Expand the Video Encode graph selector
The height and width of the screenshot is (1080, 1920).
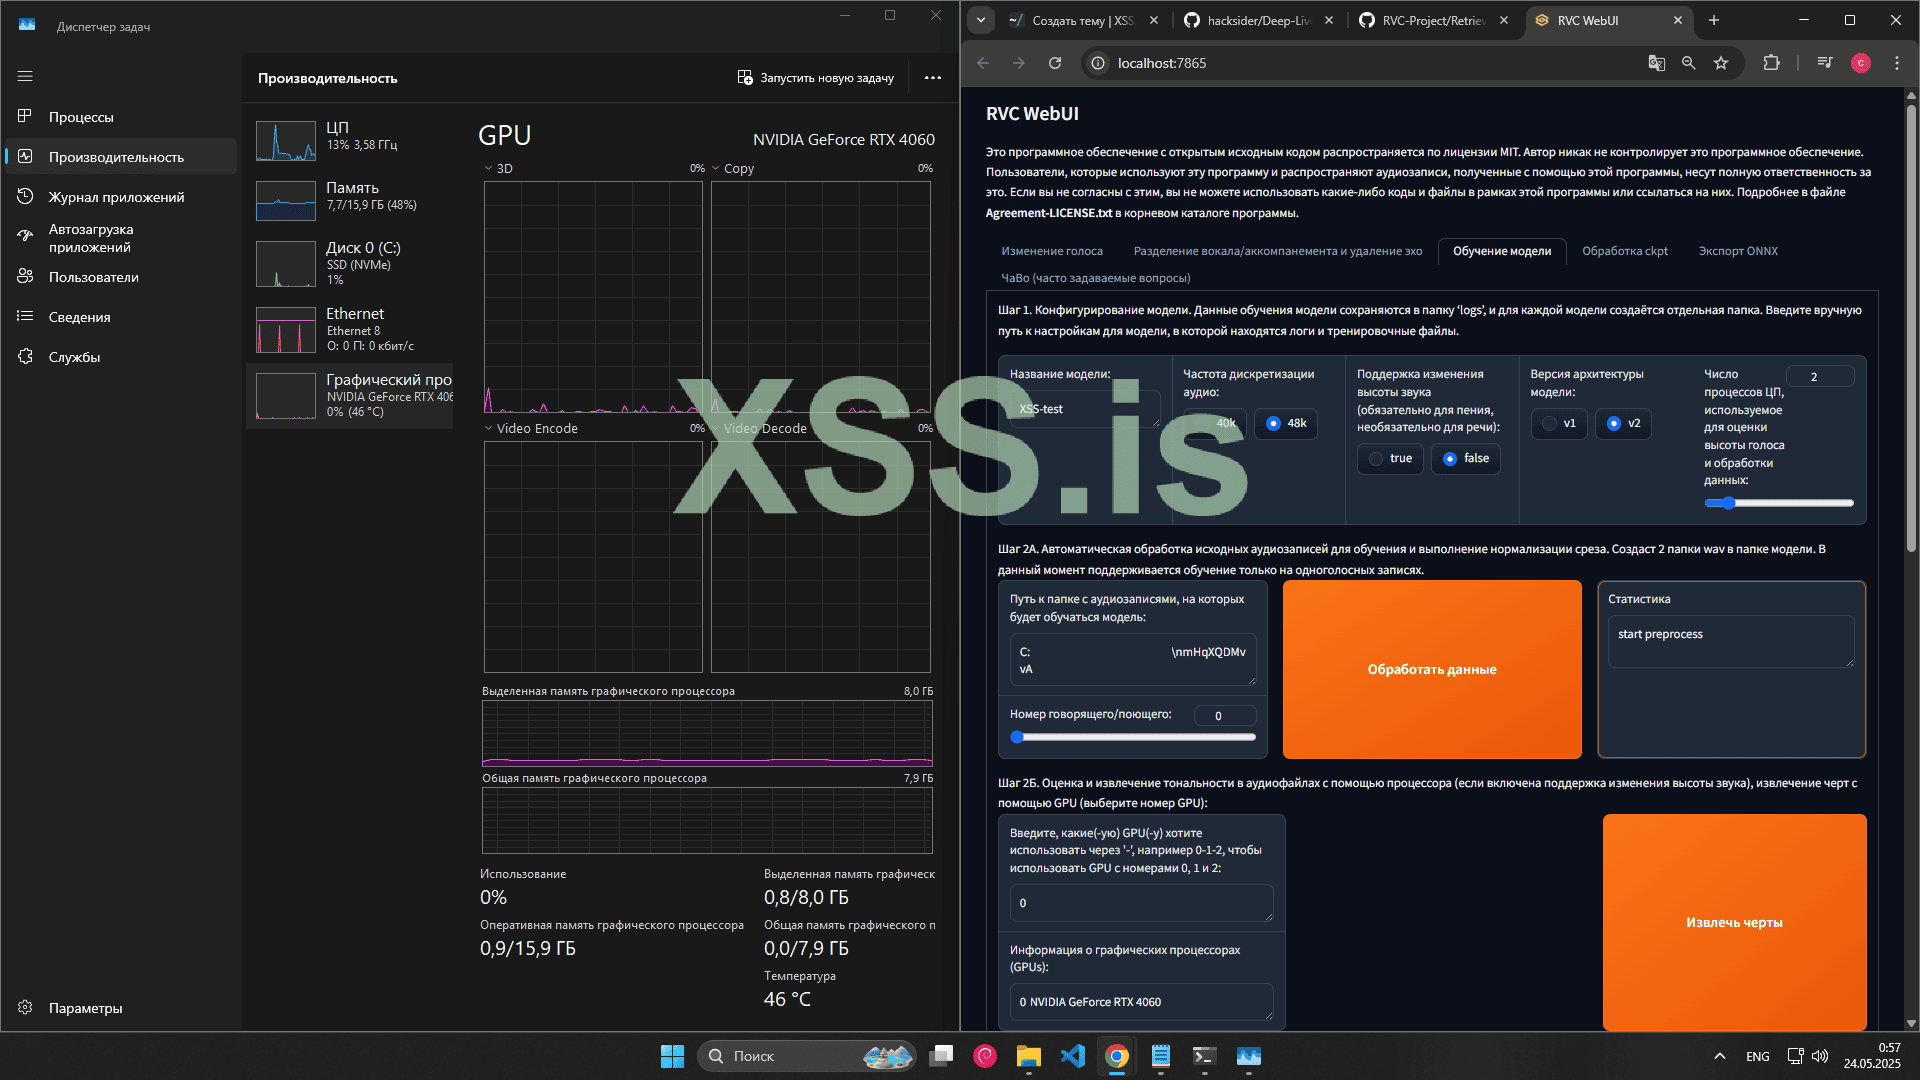pyautogui.click(x=488, y=429)
